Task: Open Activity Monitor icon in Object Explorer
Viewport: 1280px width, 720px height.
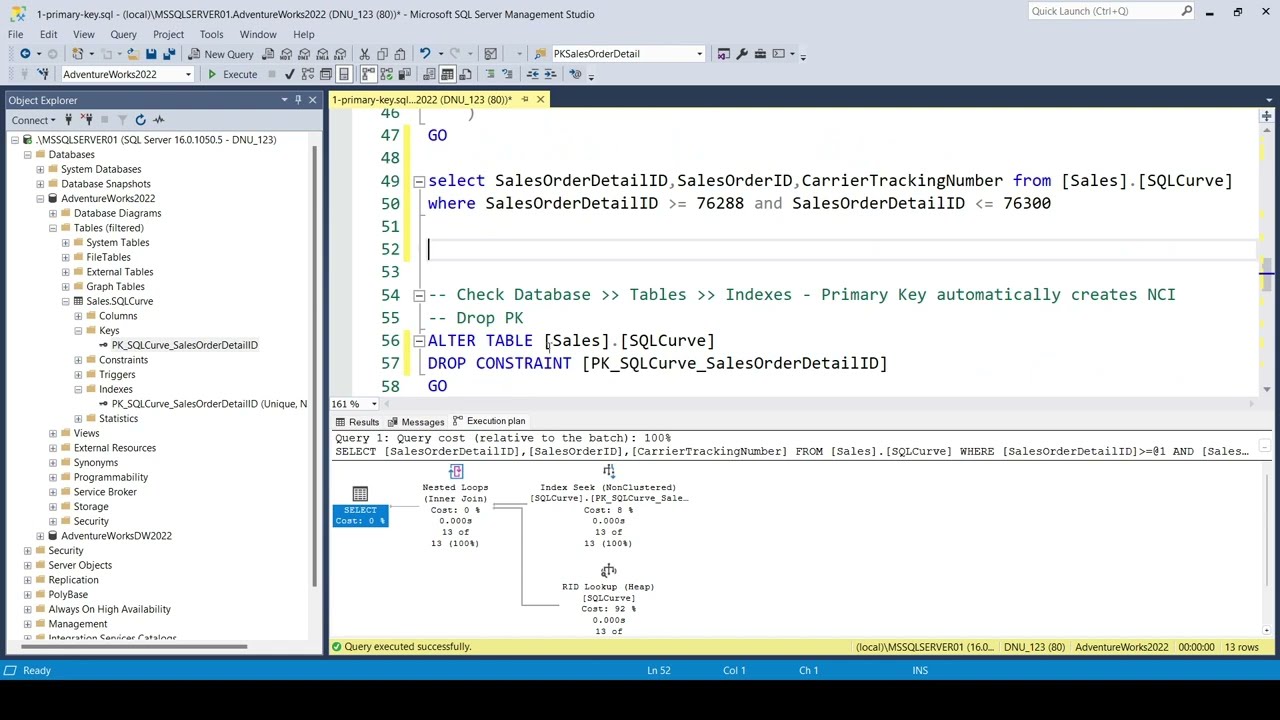Action: click(x=158, y=120)
